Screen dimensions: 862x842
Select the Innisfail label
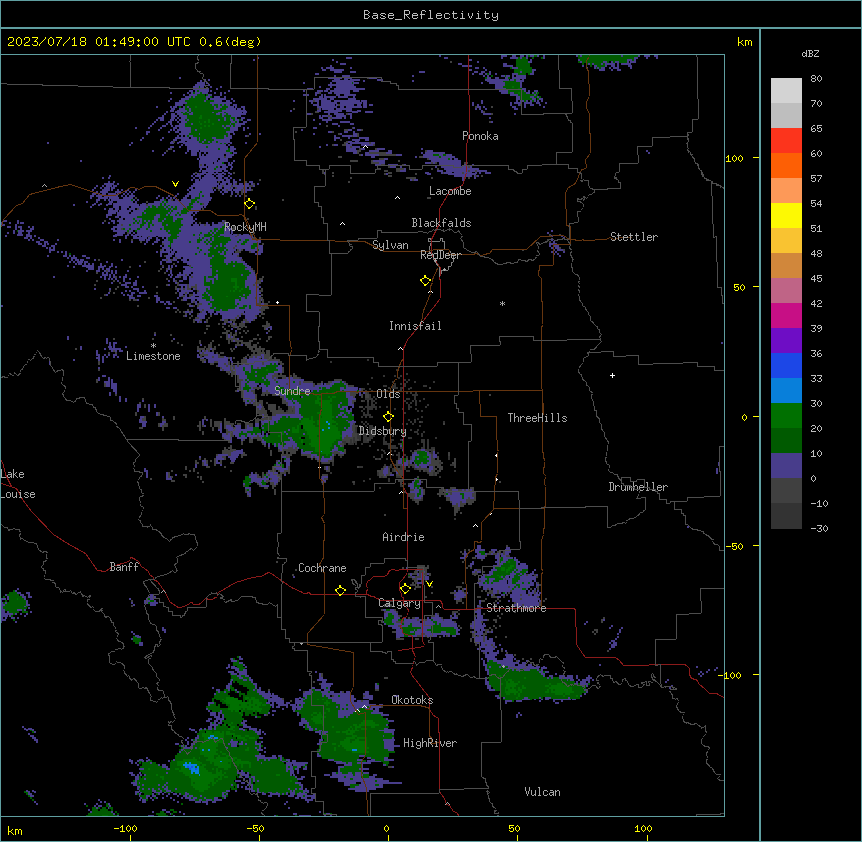coord(415,326)
